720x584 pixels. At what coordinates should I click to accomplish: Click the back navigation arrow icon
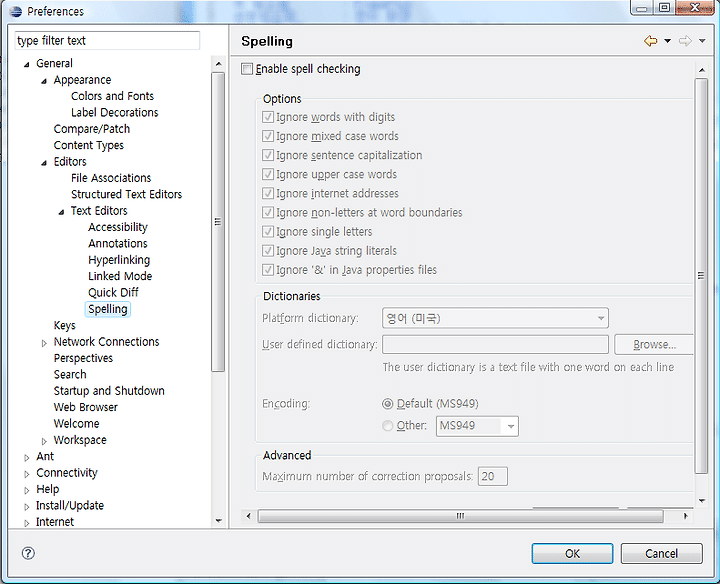click(650, 41)
